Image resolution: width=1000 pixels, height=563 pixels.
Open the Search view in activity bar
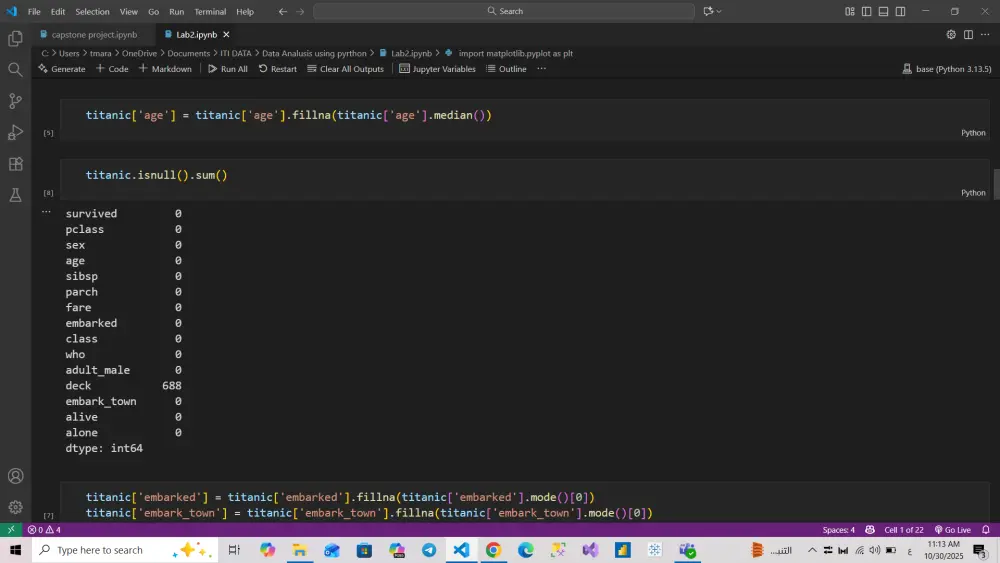(x=15, y=69)
